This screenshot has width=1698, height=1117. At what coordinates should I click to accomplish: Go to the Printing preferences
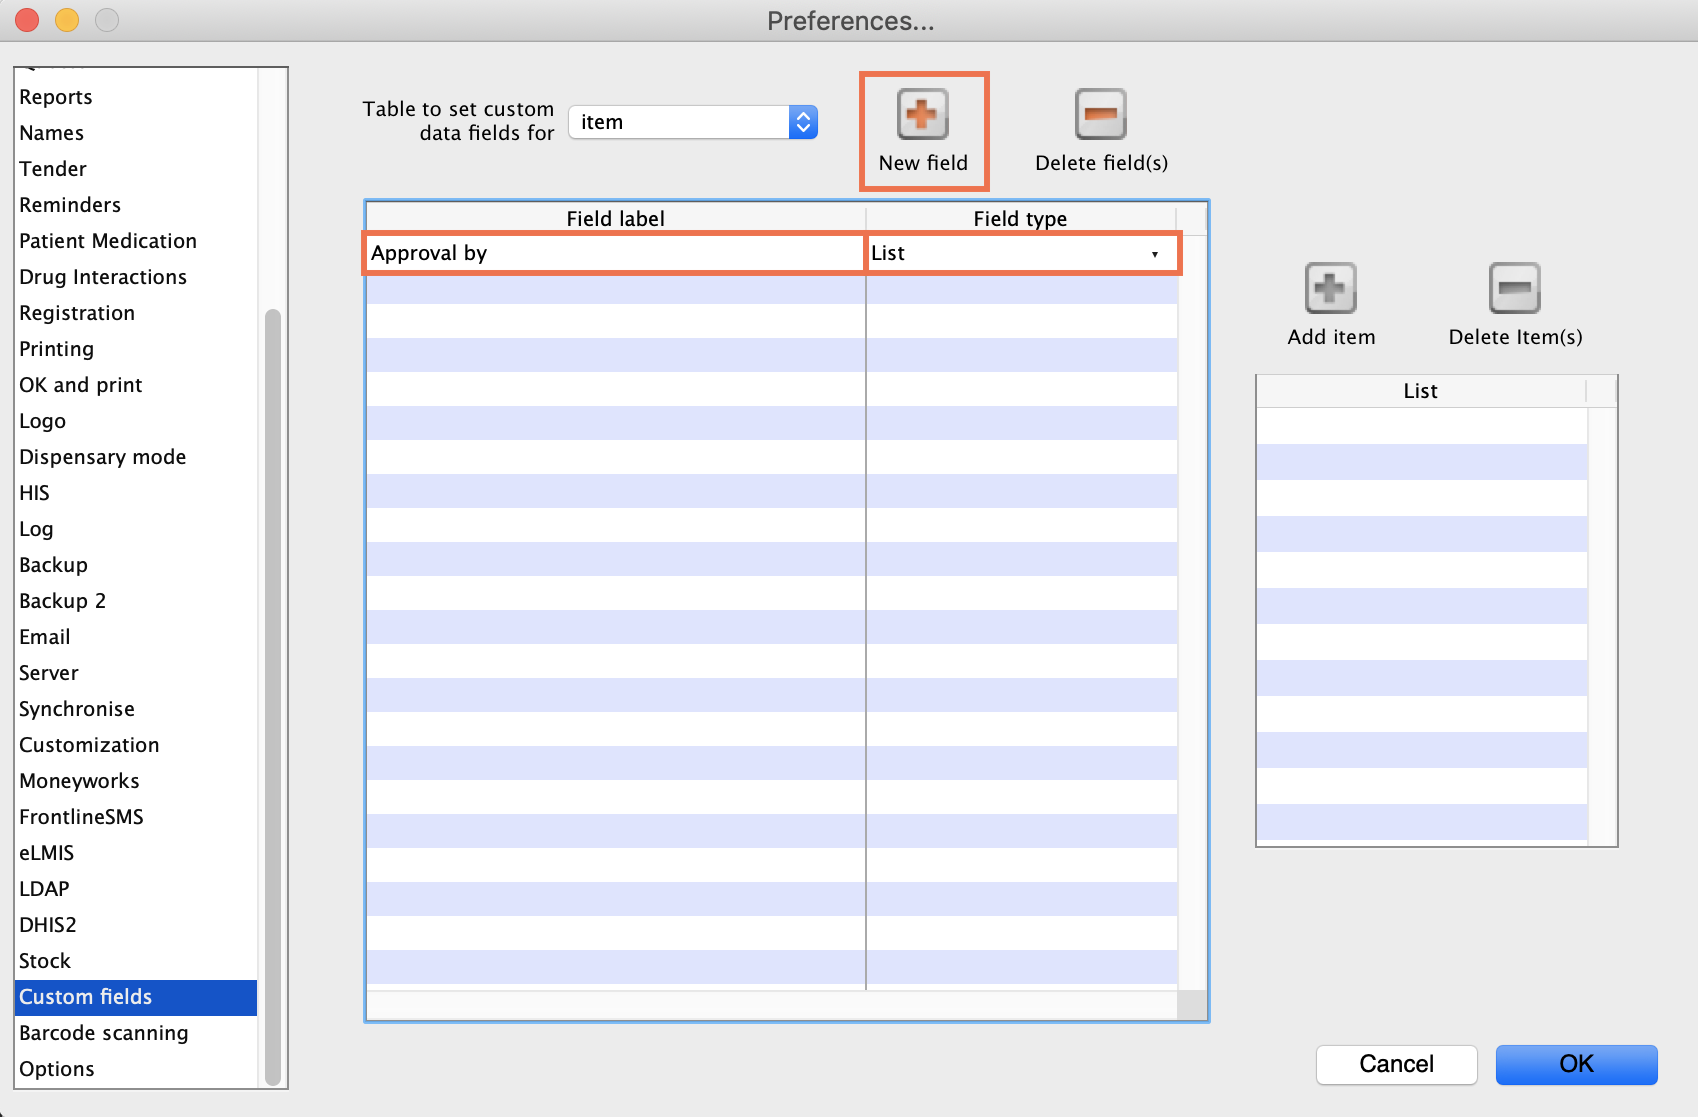(57, 349)
